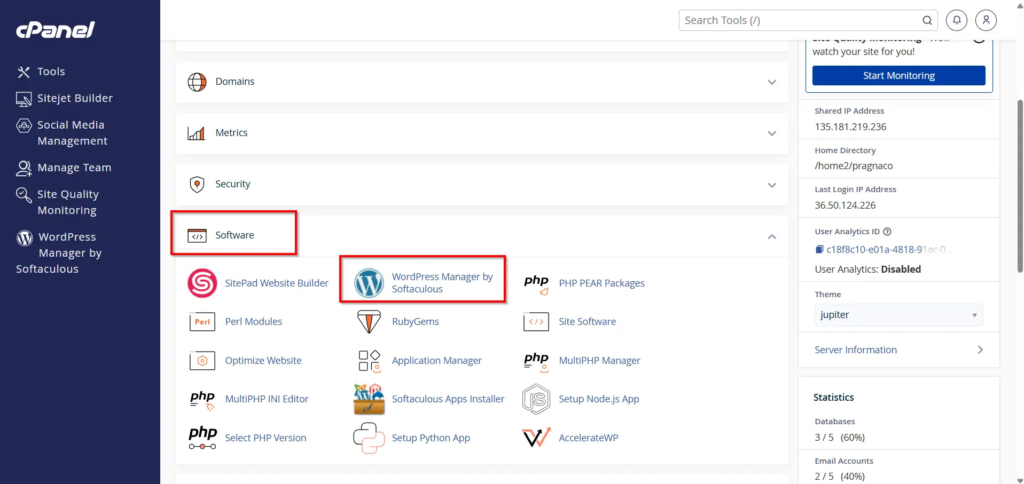Click the shared IP 135.181.219.236 text

850,127
